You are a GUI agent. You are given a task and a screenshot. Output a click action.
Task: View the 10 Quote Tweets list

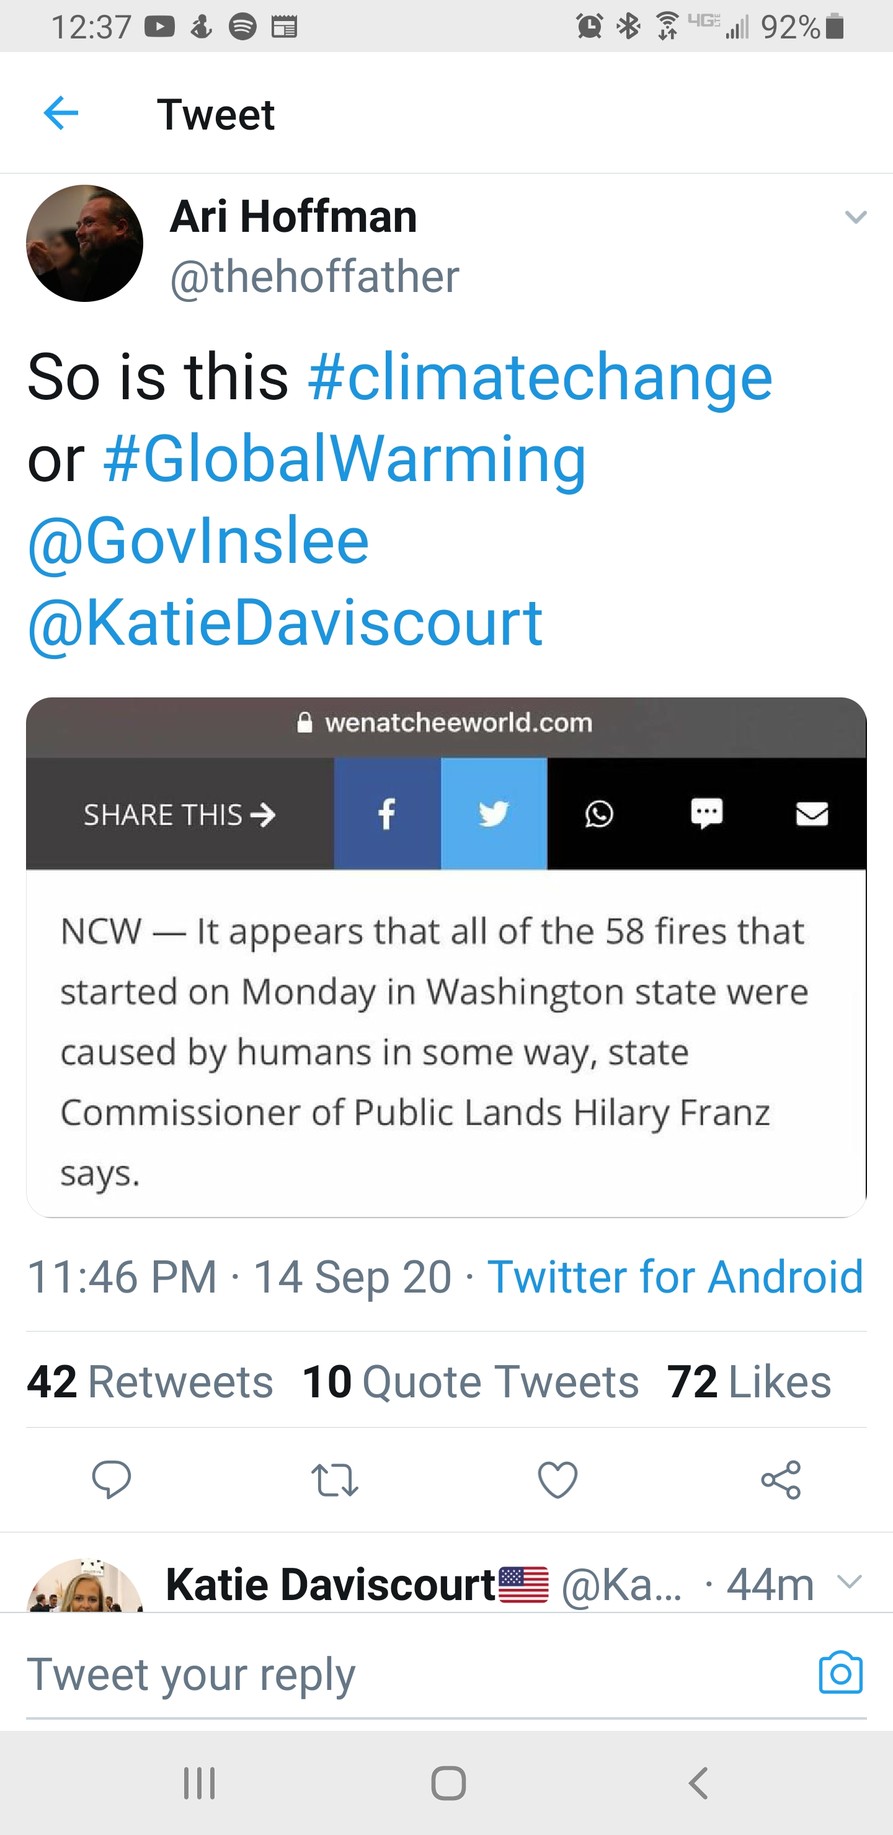(470, 1382)
